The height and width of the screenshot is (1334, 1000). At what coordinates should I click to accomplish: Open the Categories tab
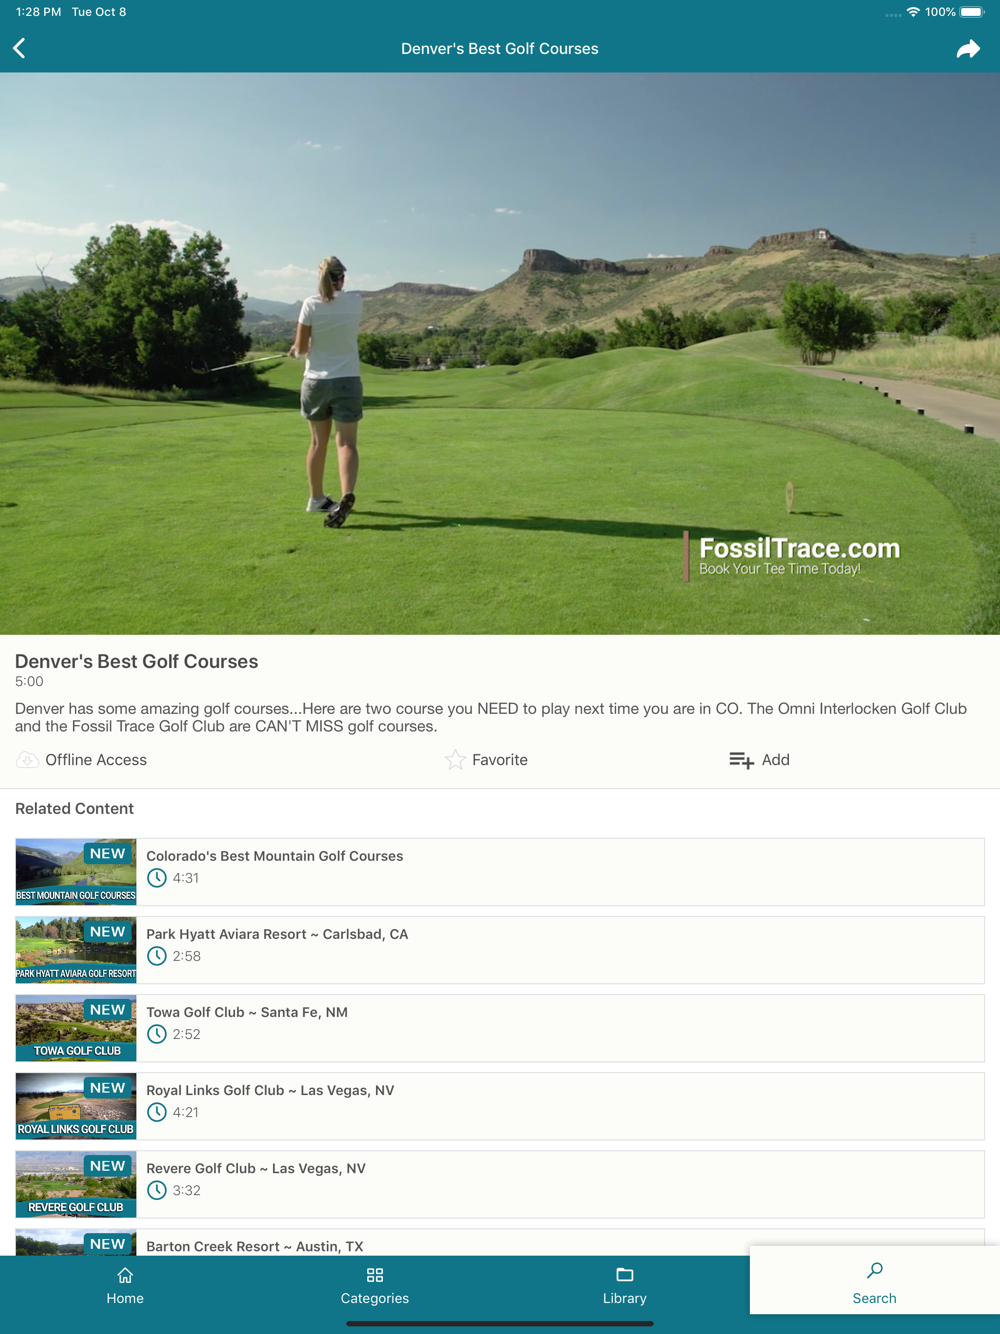tap(375, 1286)
